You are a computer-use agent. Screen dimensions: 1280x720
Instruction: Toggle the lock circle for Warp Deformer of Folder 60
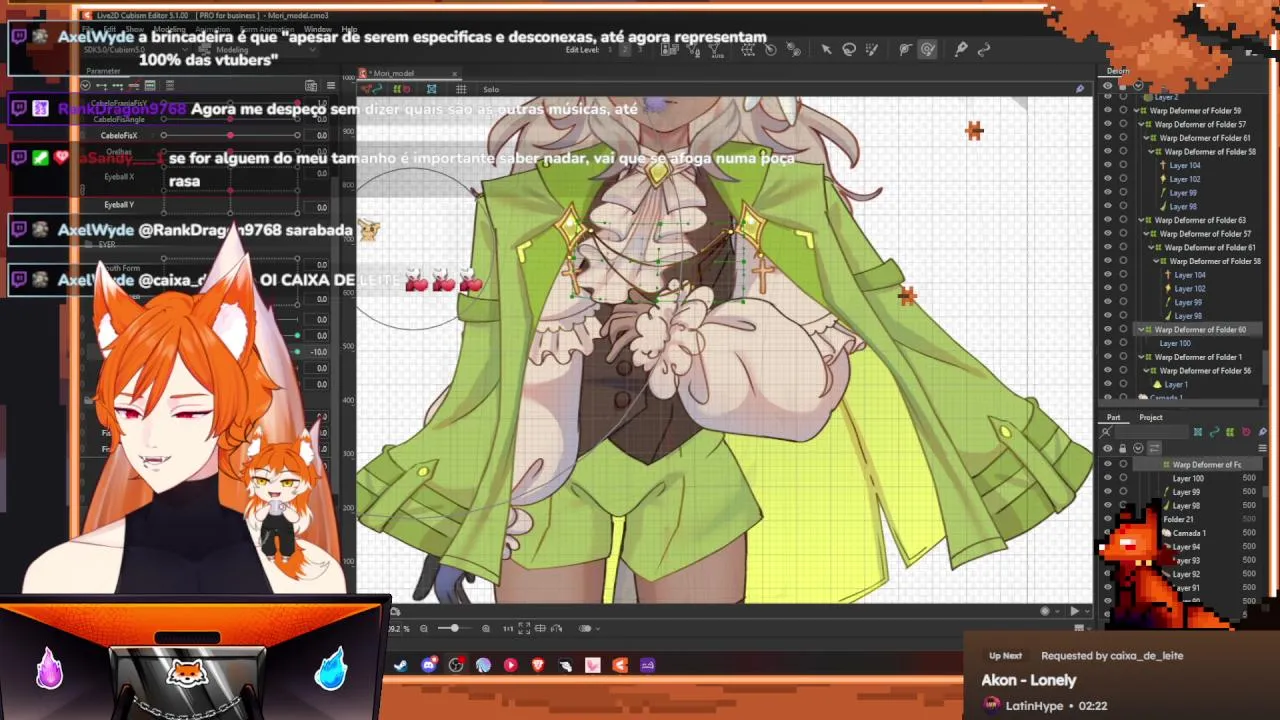(1123, 329)
